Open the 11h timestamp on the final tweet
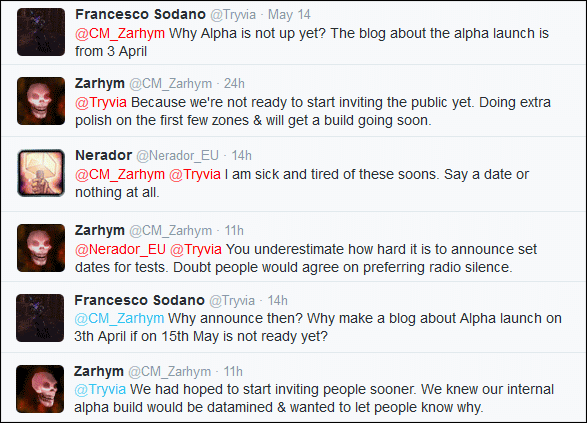The height and width of the screenshot is (423, 587). (233, 371)
